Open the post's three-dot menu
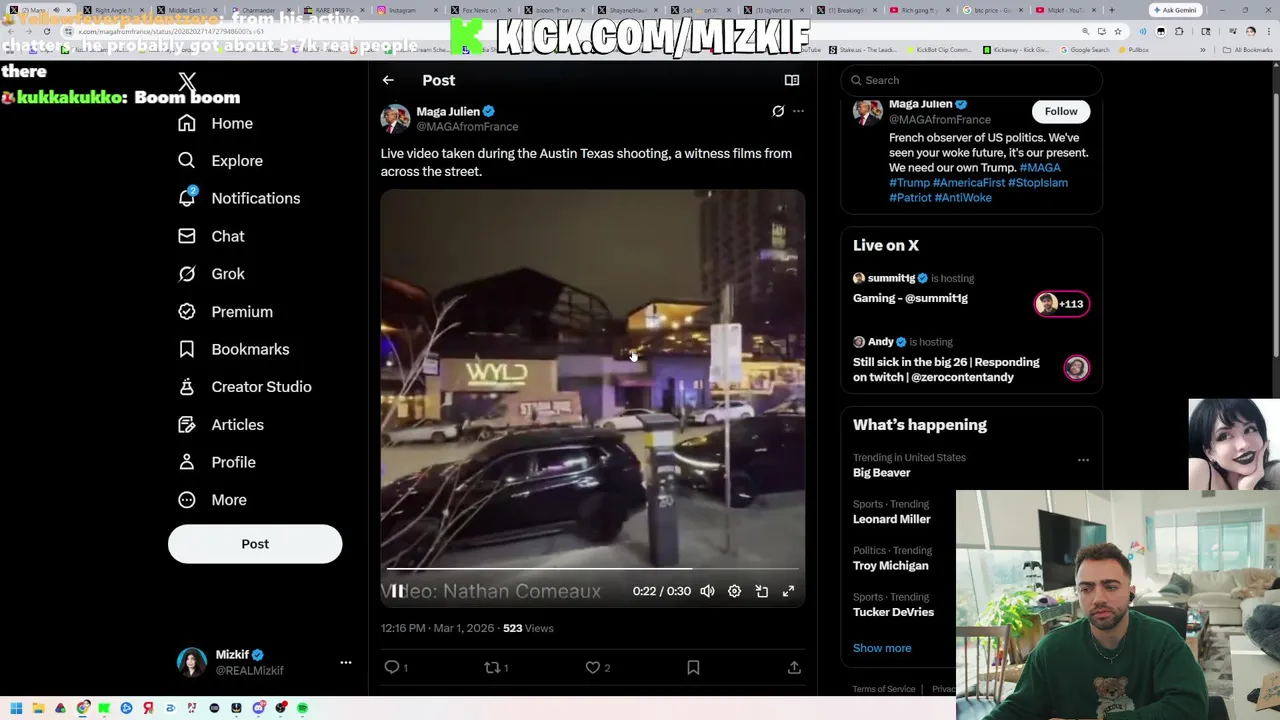The height and width of the screenshot is (720, 1280). click(798, 111)
